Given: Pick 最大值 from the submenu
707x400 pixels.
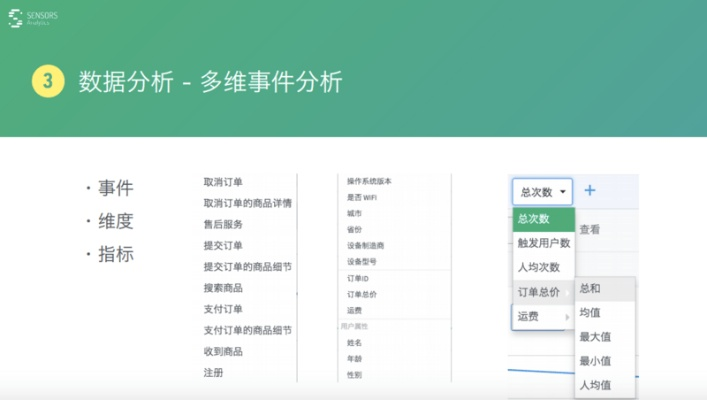Looking at the screenshot, I should 595,337.
